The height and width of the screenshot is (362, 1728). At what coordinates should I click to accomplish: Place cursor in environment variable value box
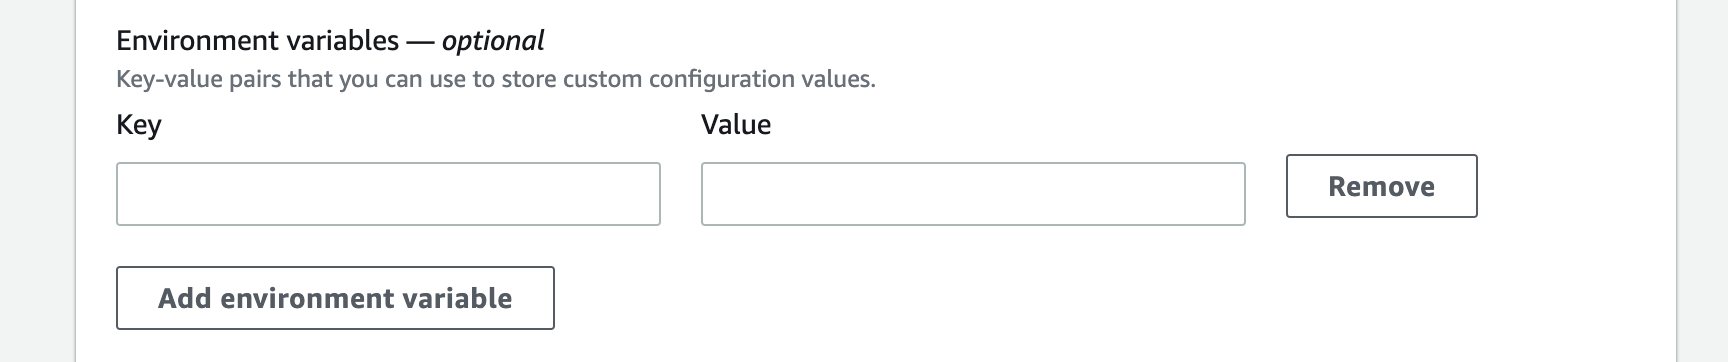(973, 194)
